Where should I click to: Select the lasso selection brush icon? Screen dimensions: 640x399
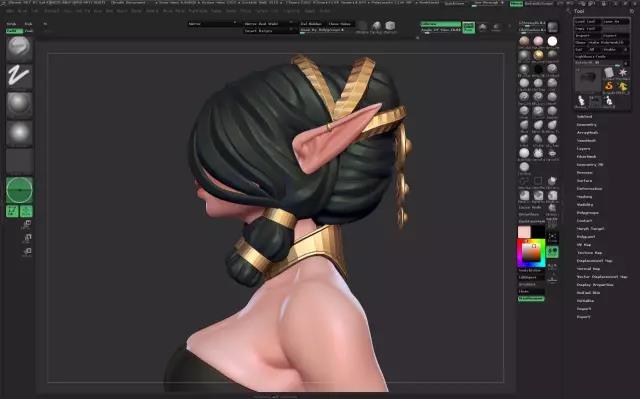(x=524, y=181)
